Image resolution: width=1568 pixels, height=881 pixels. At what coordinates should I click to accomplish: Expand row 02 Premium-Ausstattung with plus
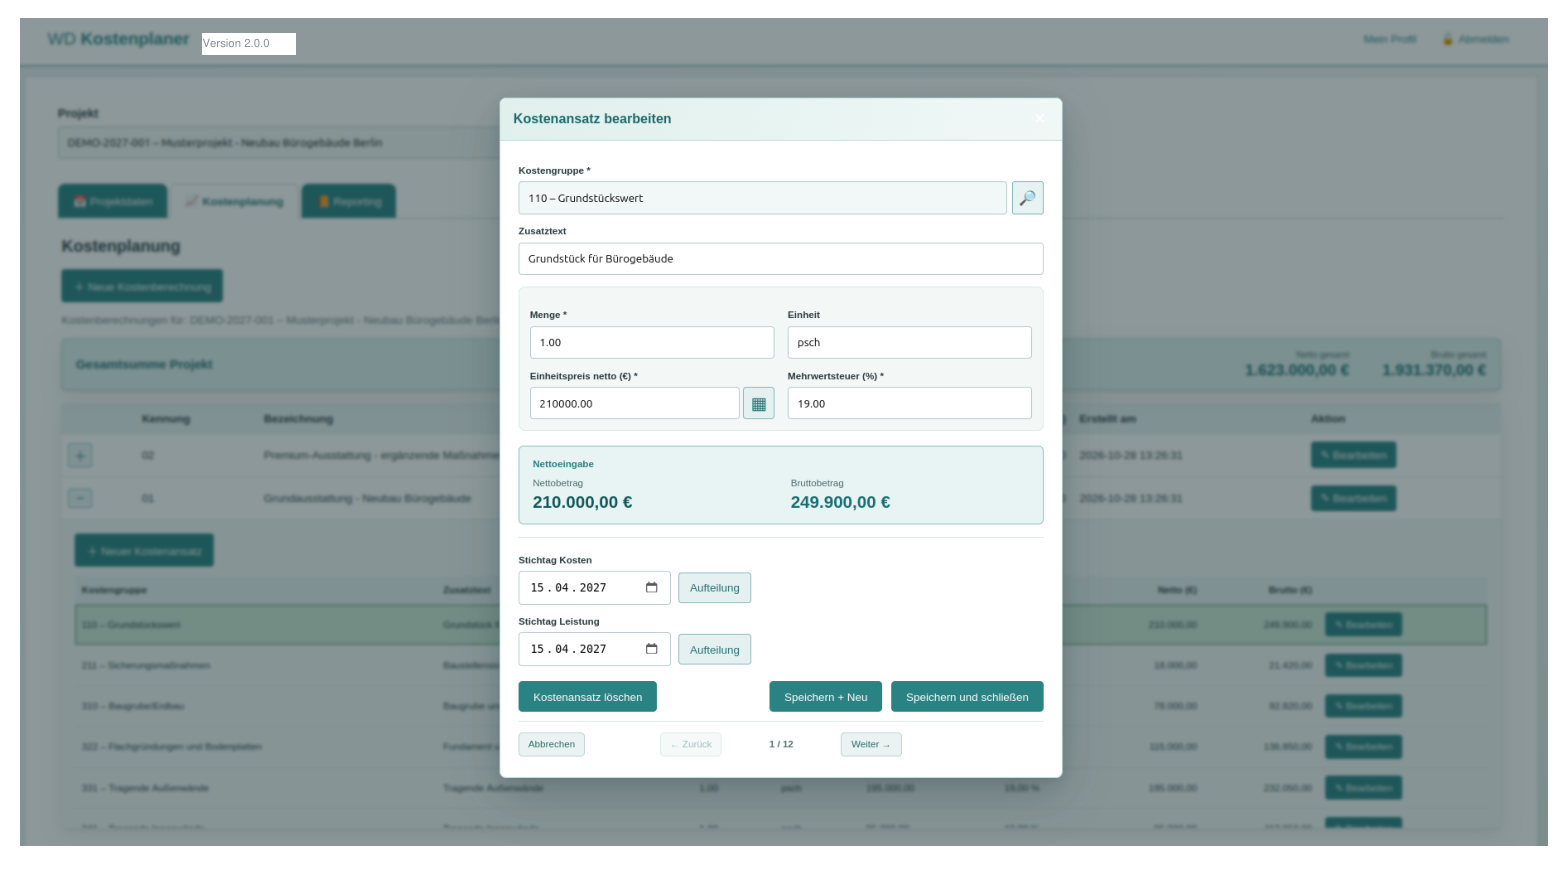coord(80,456)
